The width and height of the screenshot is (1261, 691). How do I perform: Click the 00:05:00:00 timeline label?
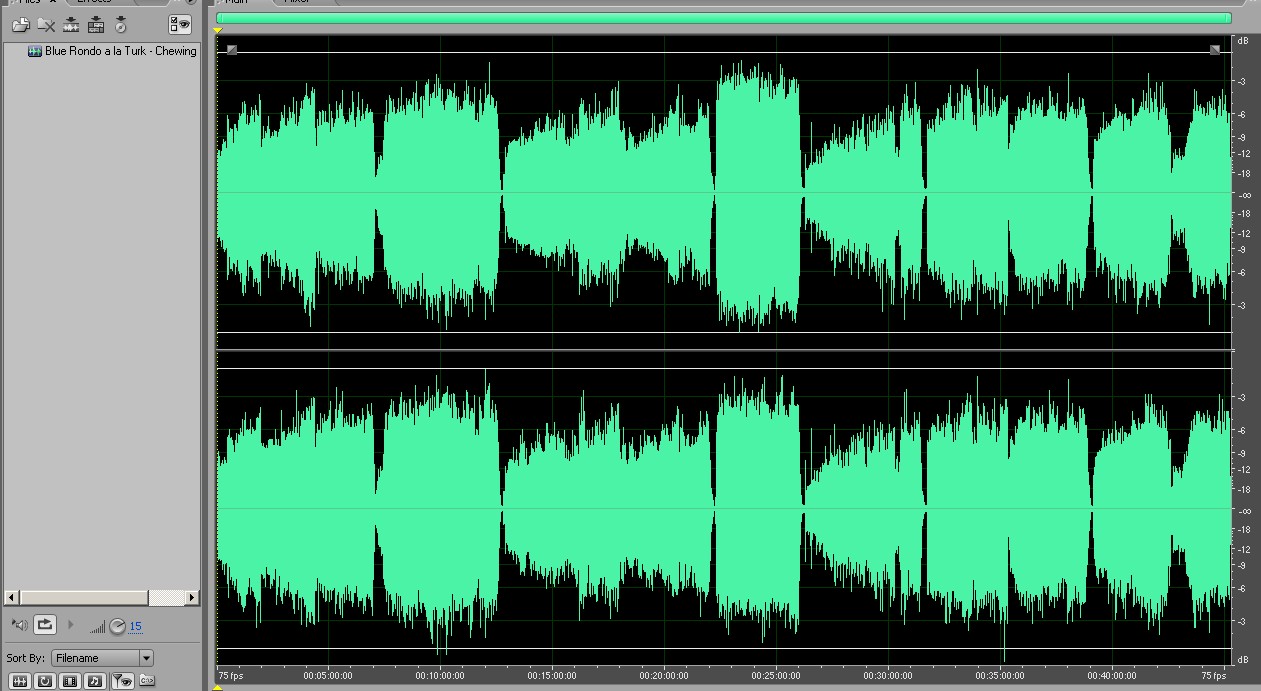(x=328, y=676)
